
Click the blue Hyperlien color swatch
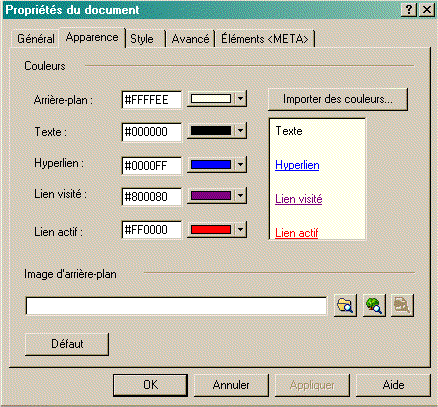click(x=211, y=164)
